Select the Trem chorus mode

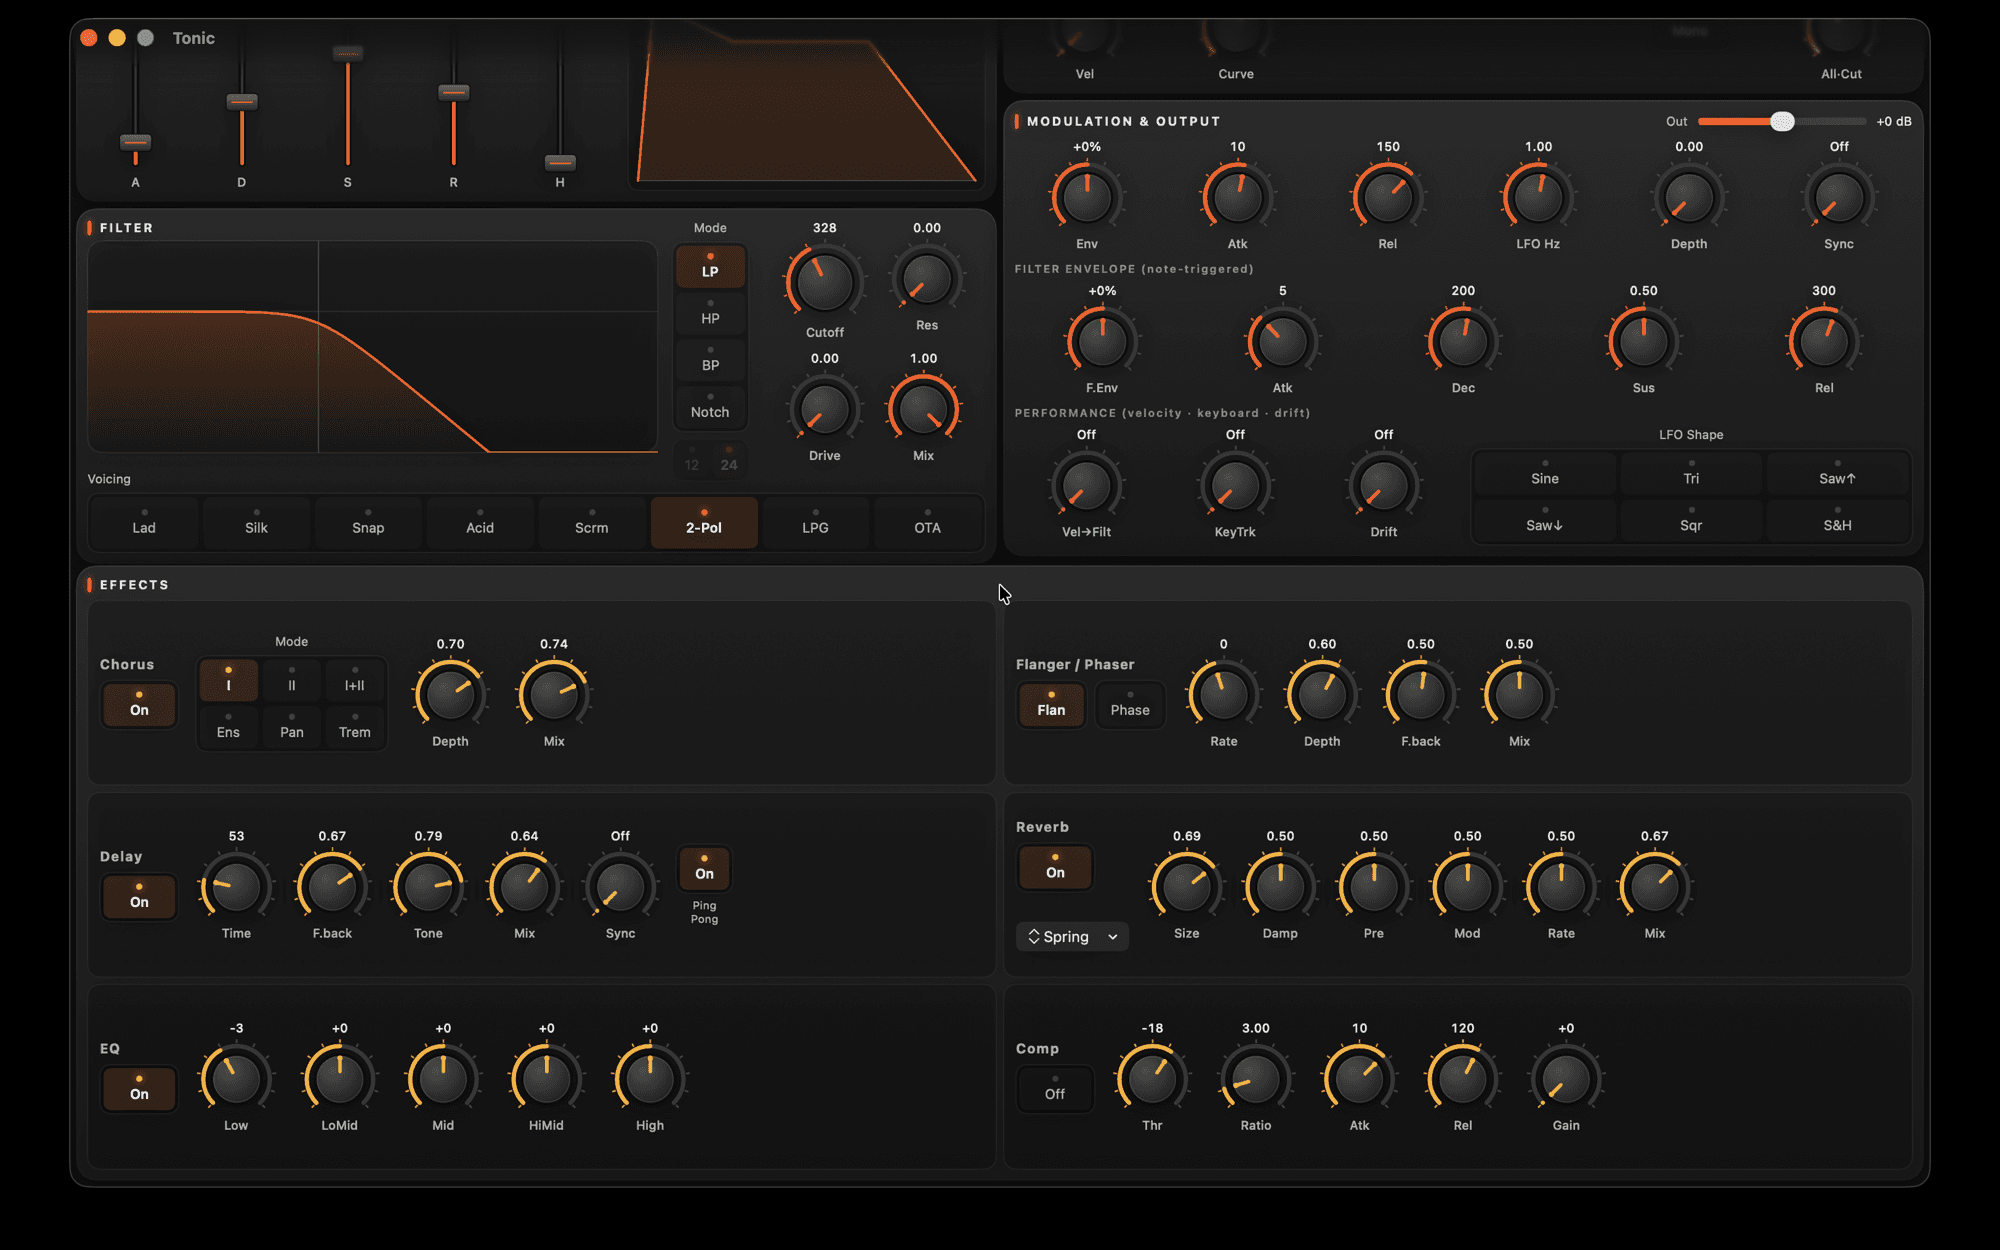click(354, 727)
